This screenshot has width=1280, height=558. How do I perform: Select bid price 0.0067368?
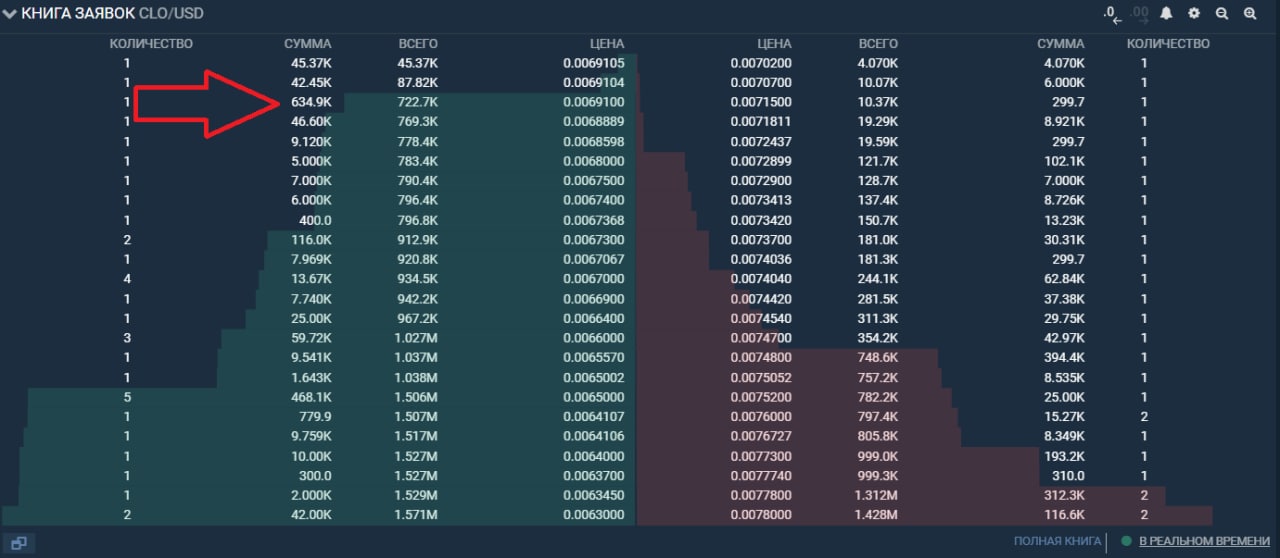(x=593, y=220)
